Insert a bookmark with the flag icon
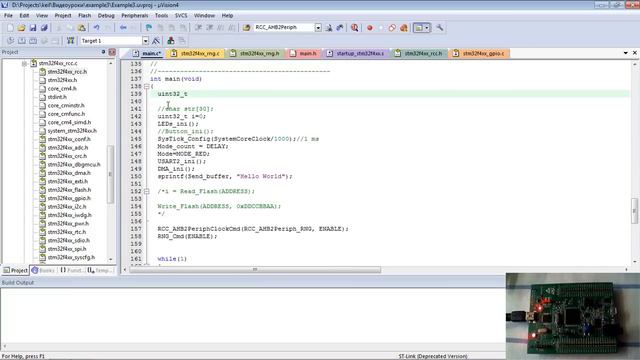 [x=149, y=28]
